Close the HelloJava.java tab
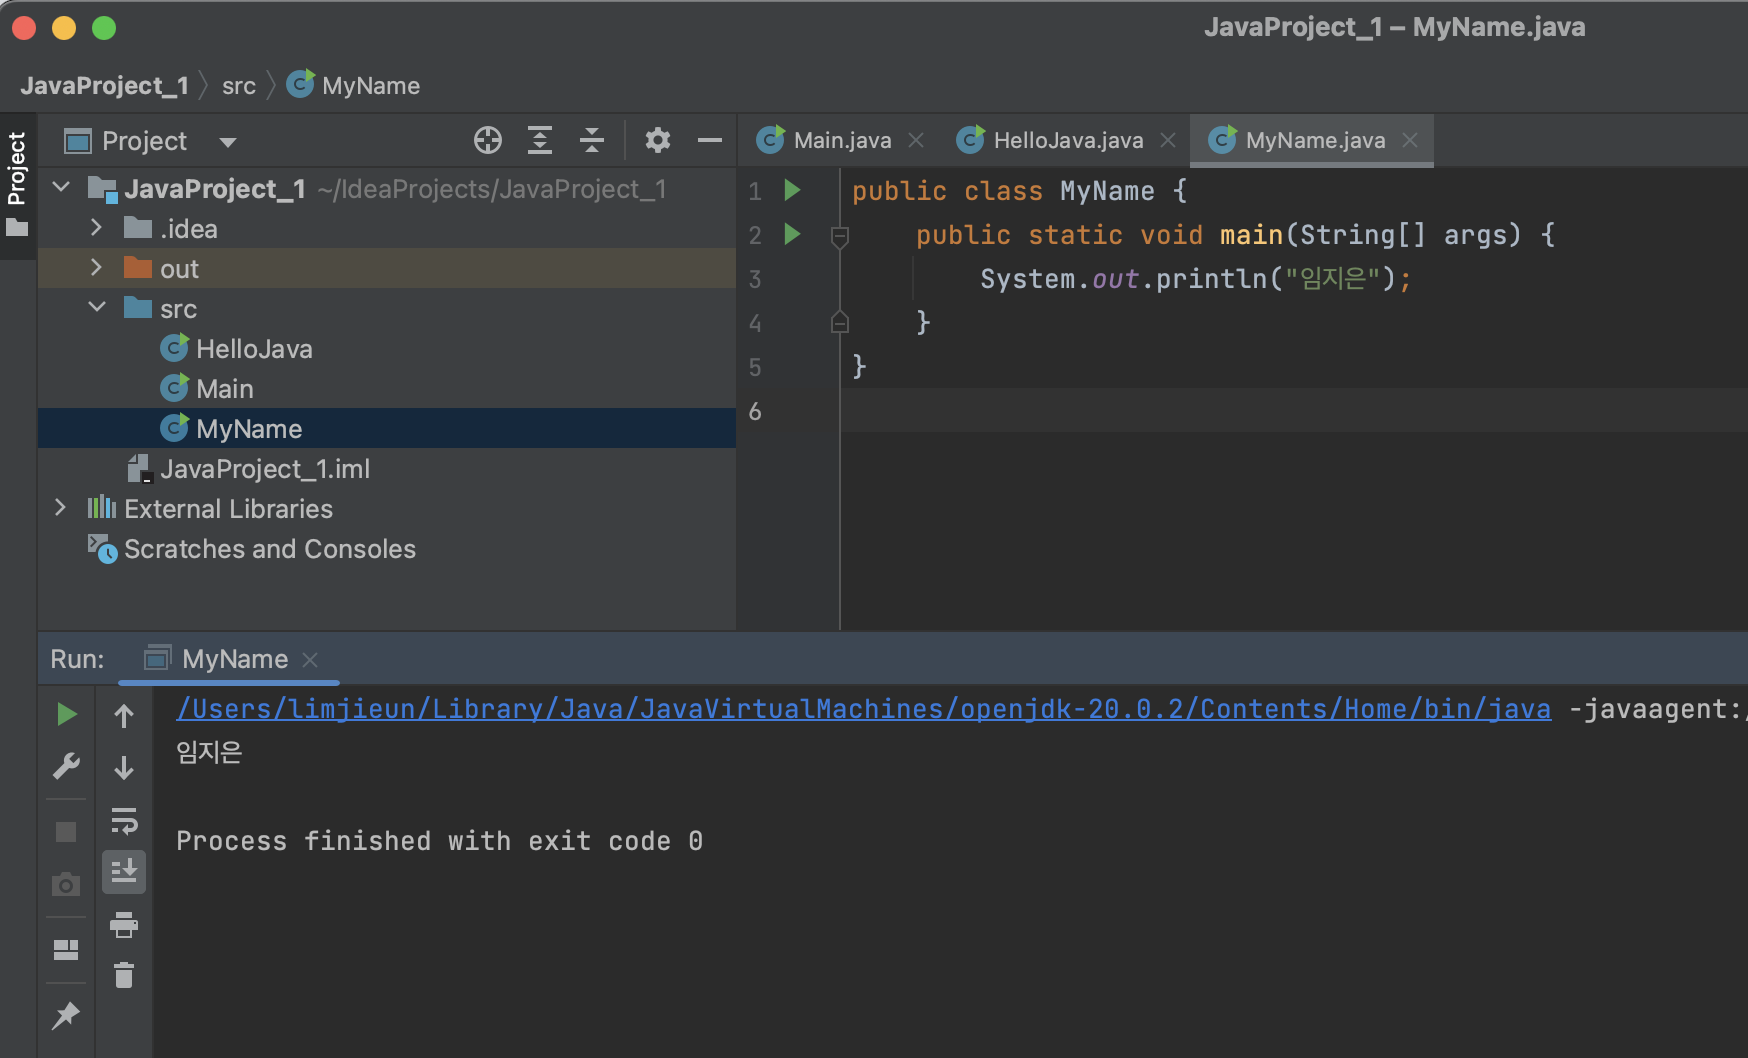 (1168, 141)
